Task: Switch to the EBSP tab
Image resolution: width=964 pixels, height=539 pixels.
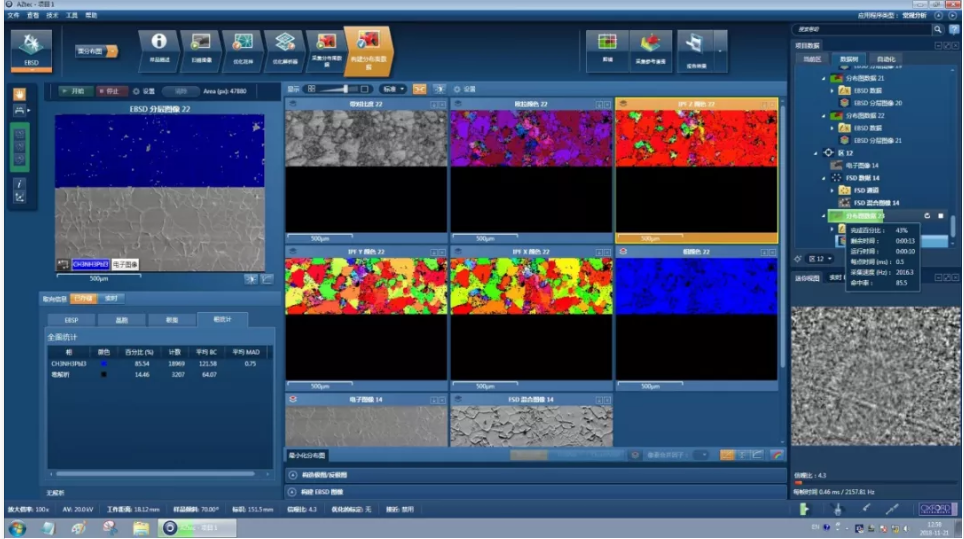Action: pyautogui.click(x=71, y=320)
